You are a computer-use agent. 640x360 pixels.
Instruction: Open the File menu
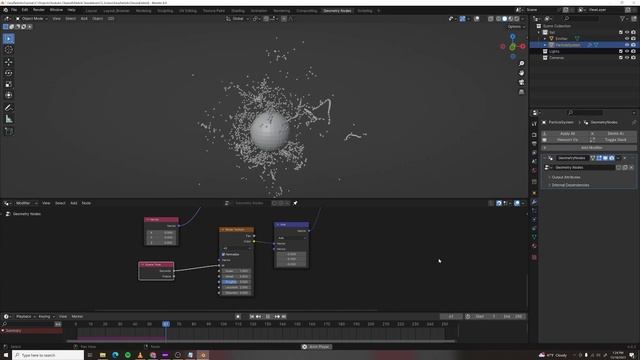[x=14, y=10]
